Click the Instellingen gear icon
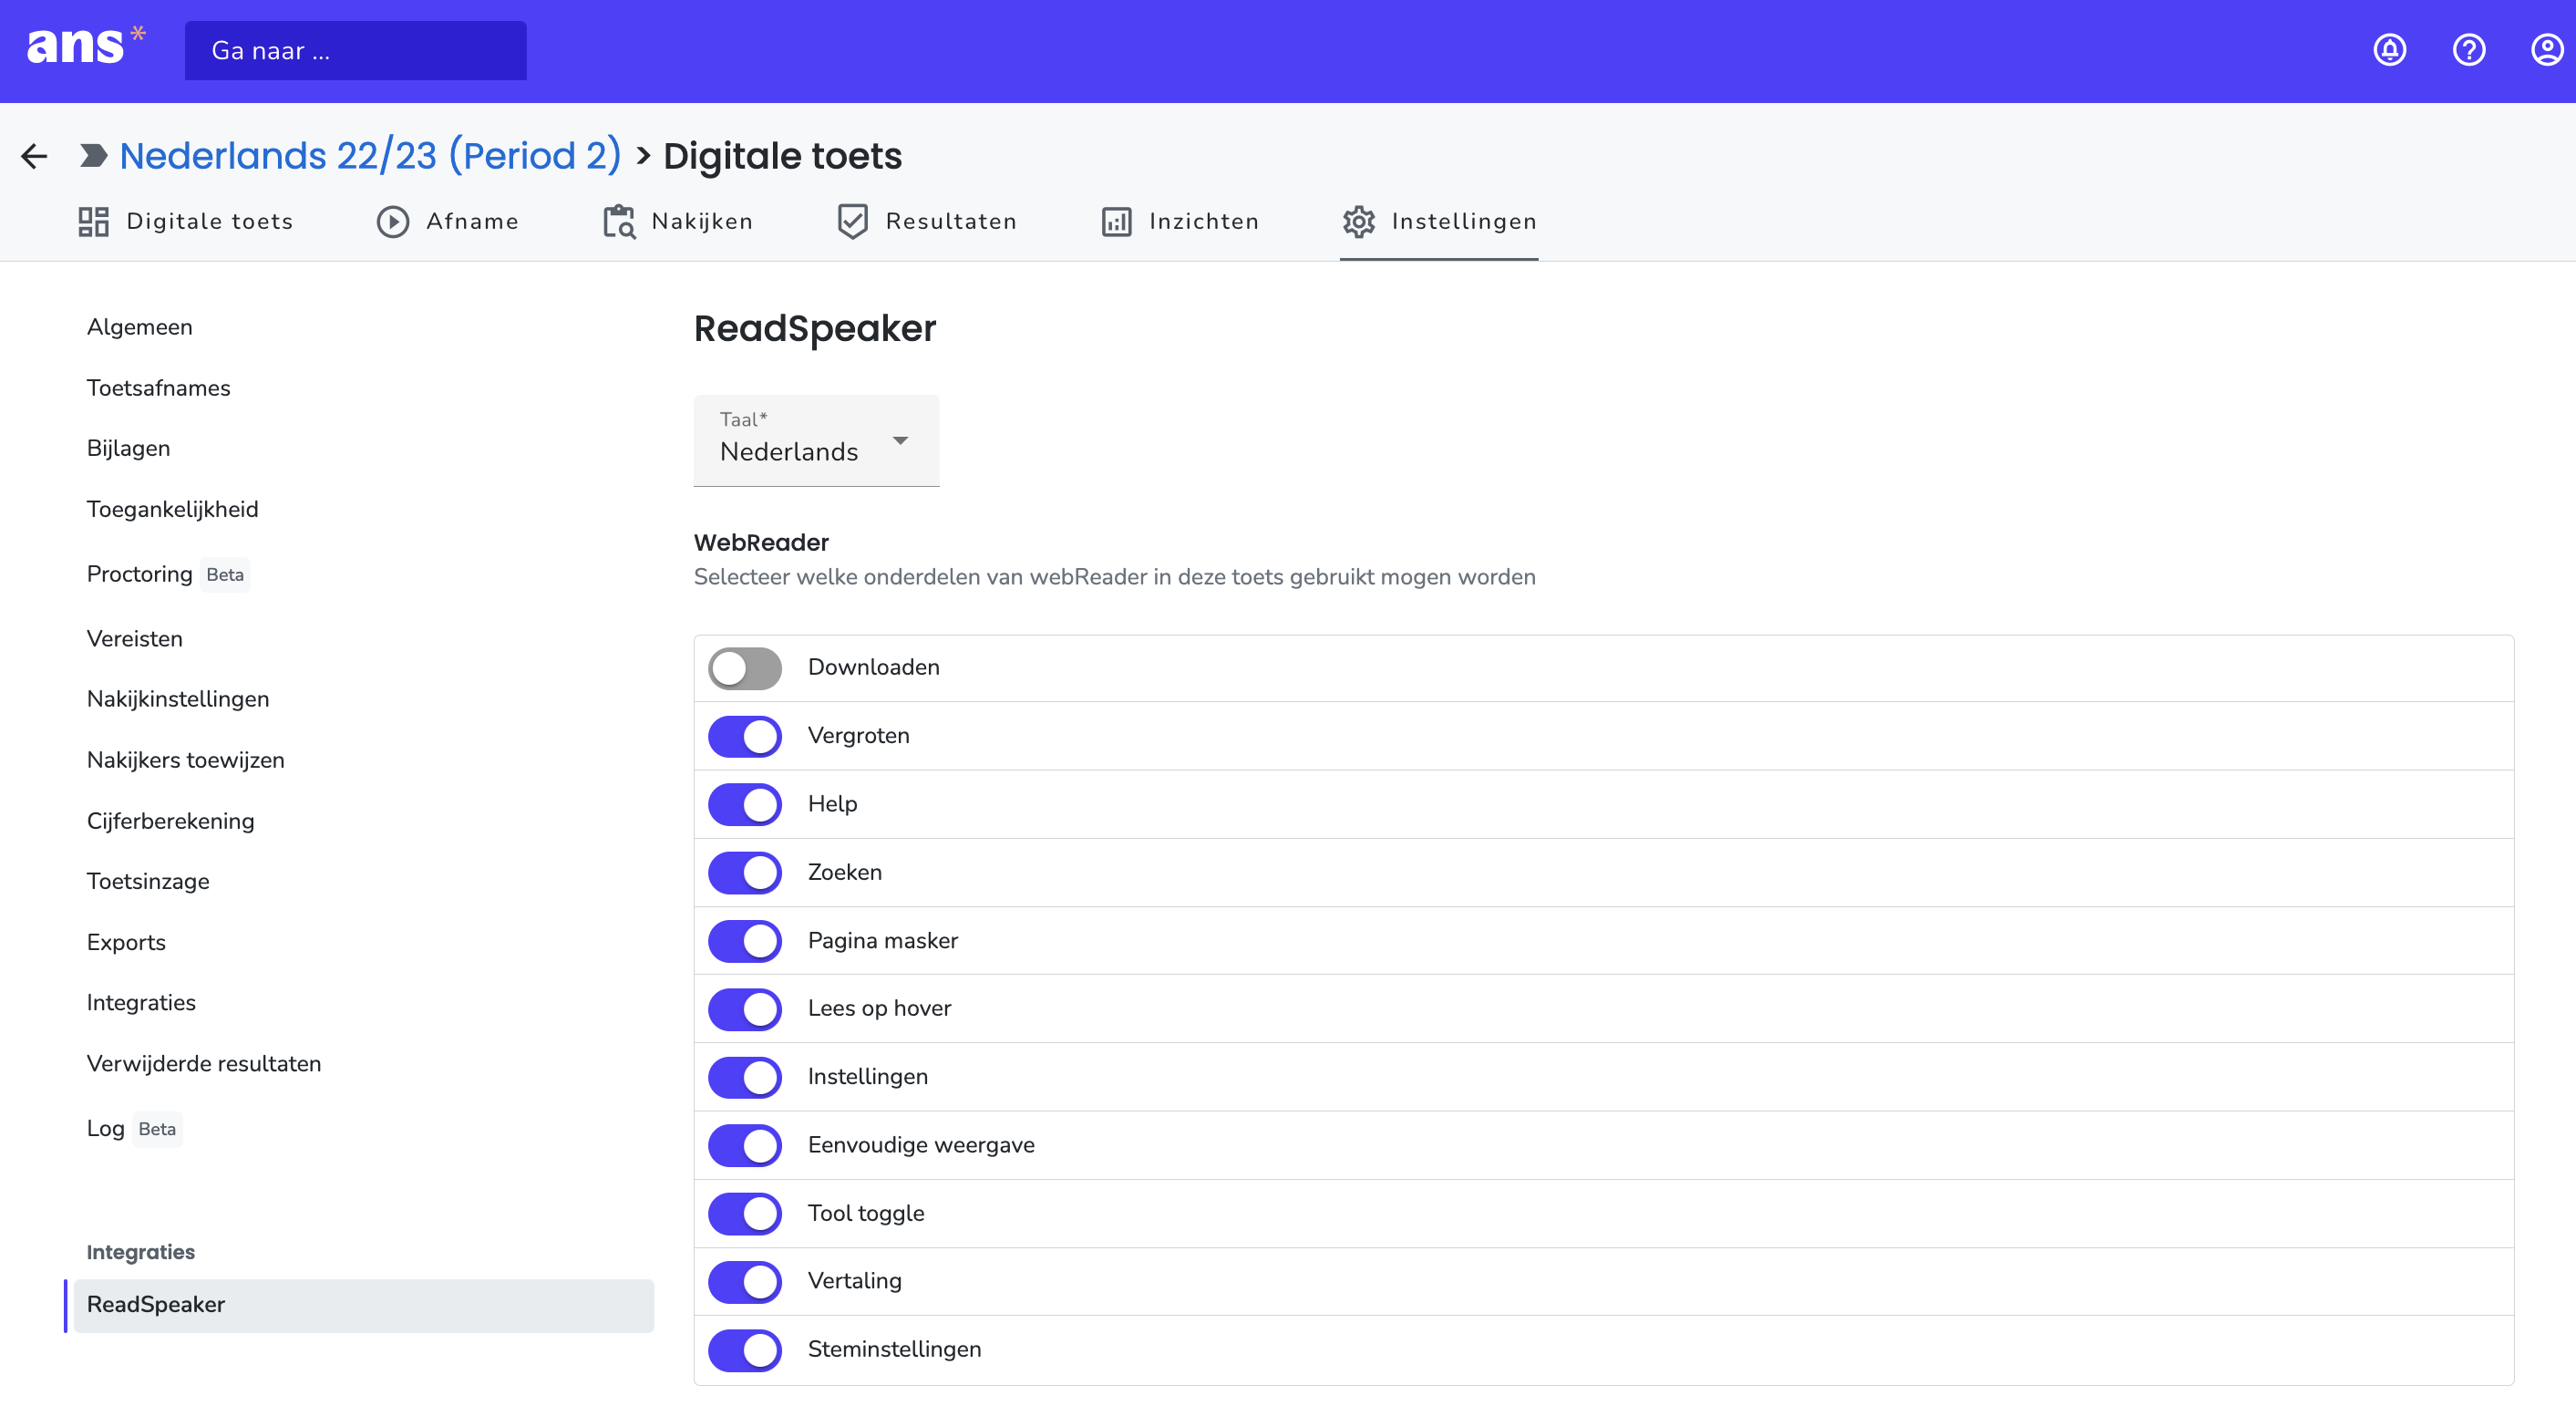Image resolution: width=2576 pixels, height=1406 pixels. coord(1358,221)
